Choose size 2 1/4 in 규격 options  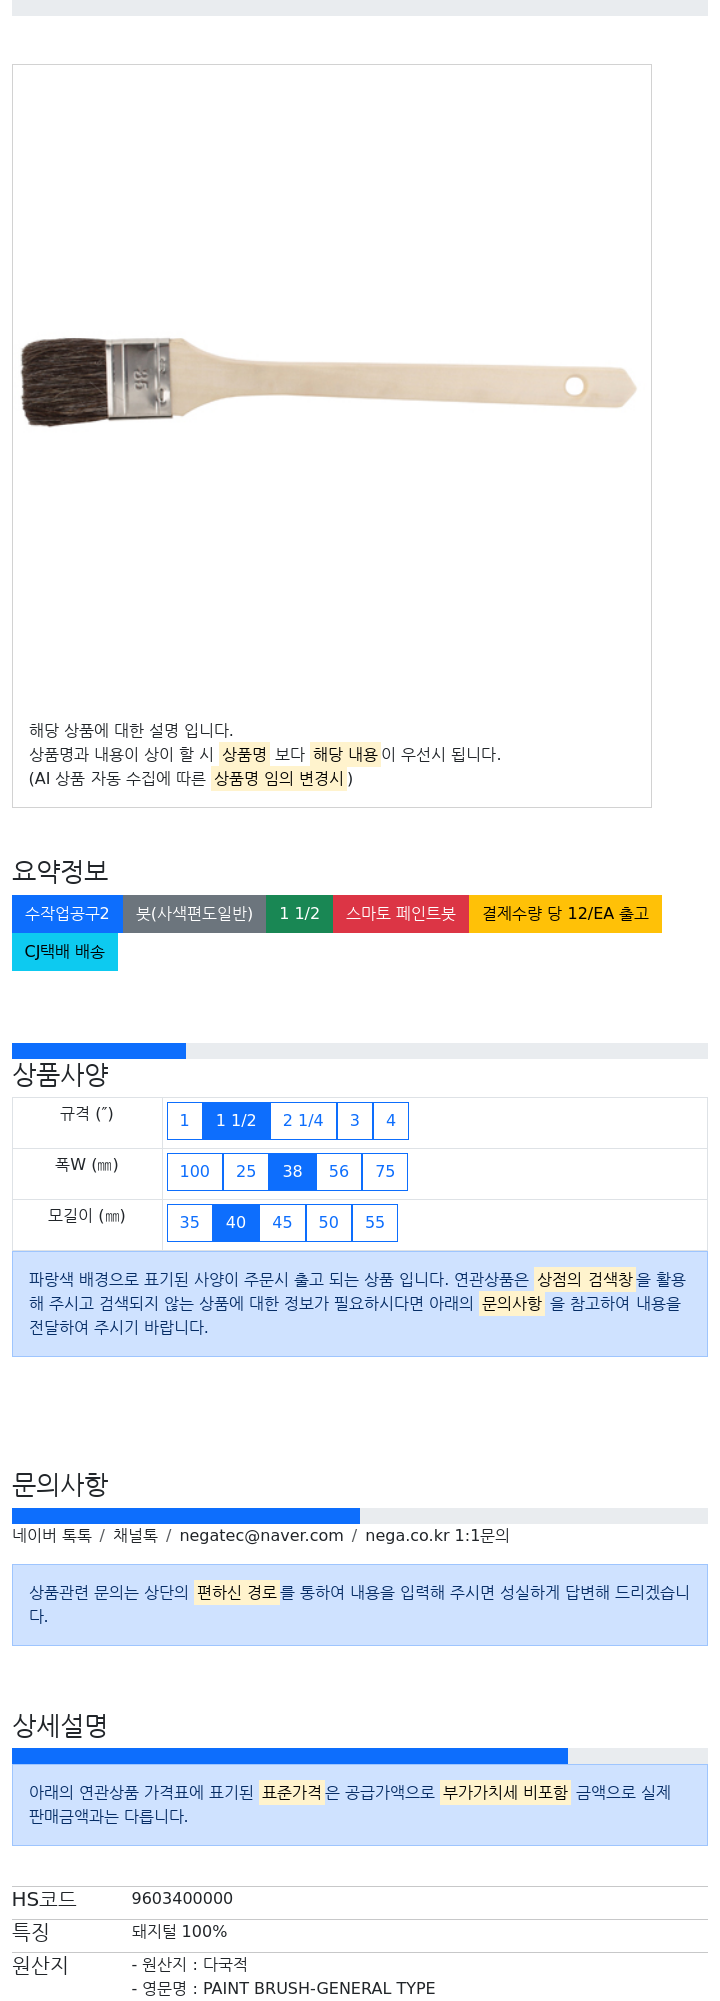(x=303, y=1121)
